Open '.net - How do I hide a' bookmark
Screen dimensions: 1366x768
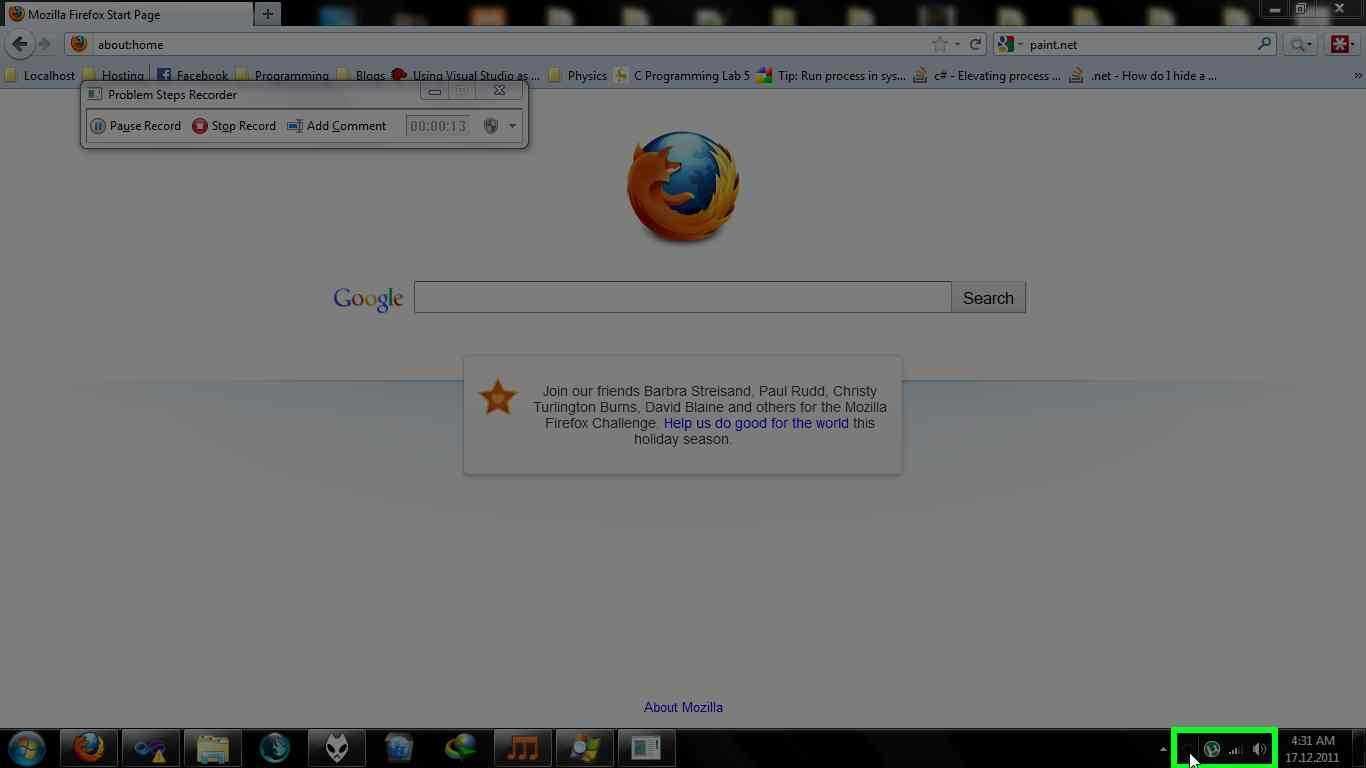point(1144,75)
